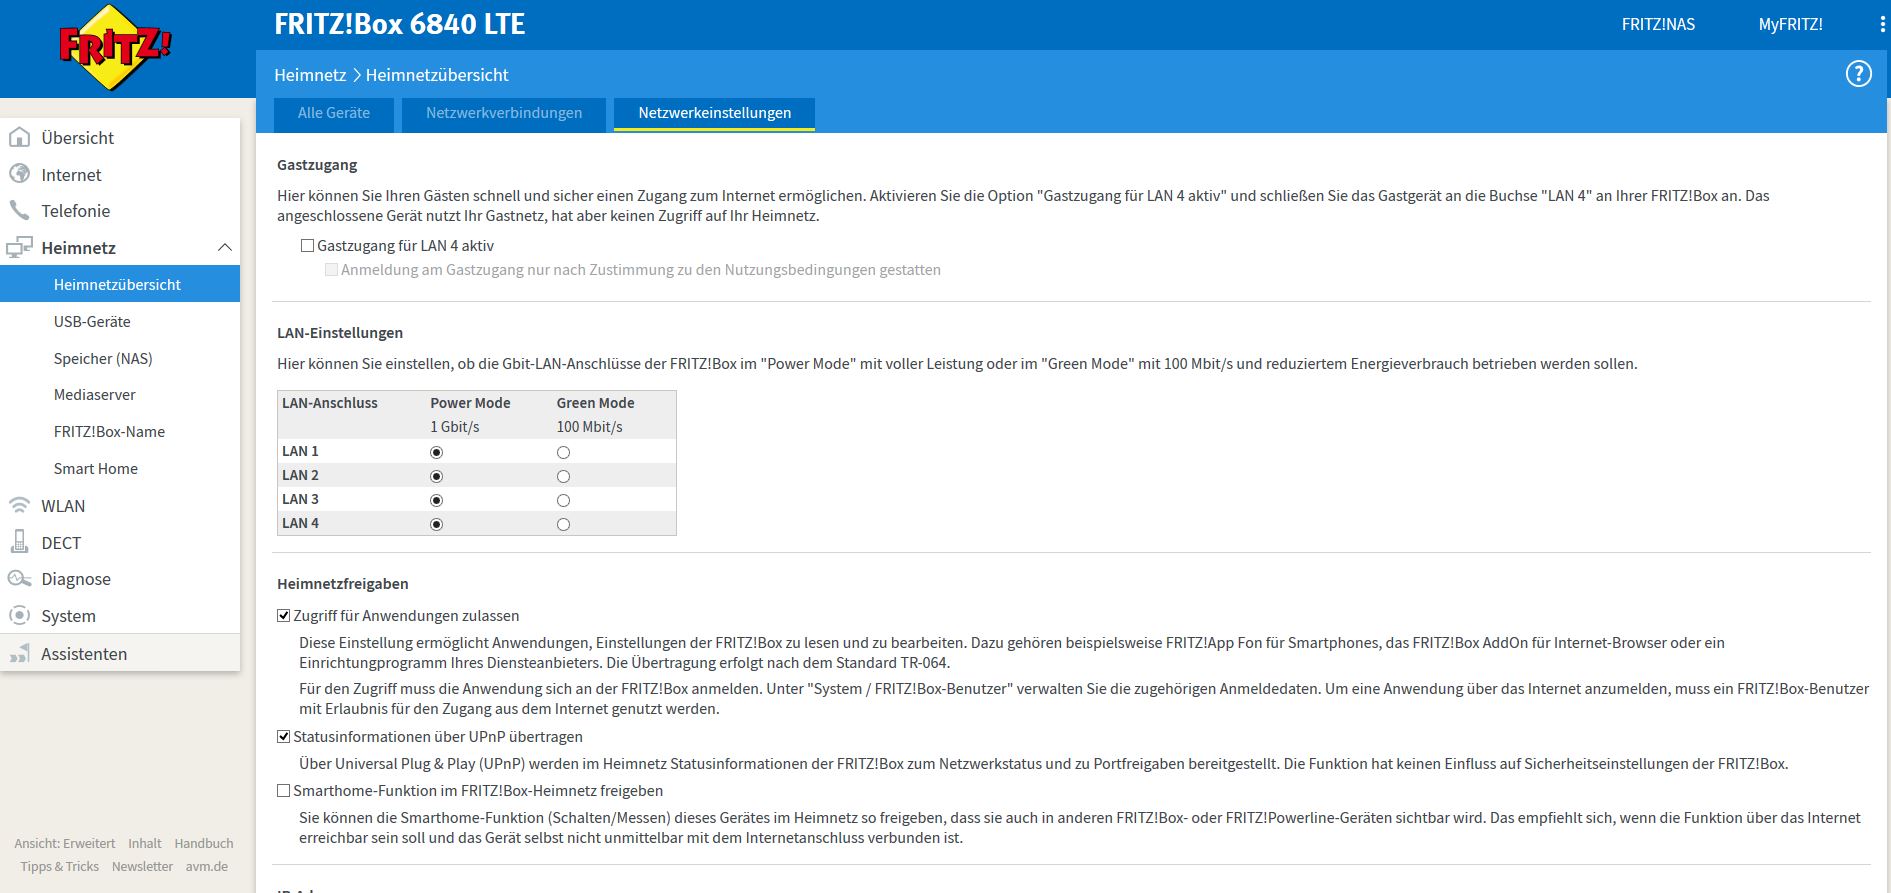The image size is (1891, 893).
Task: Click the DECT phone icon
Action: [x=19, y=542]
